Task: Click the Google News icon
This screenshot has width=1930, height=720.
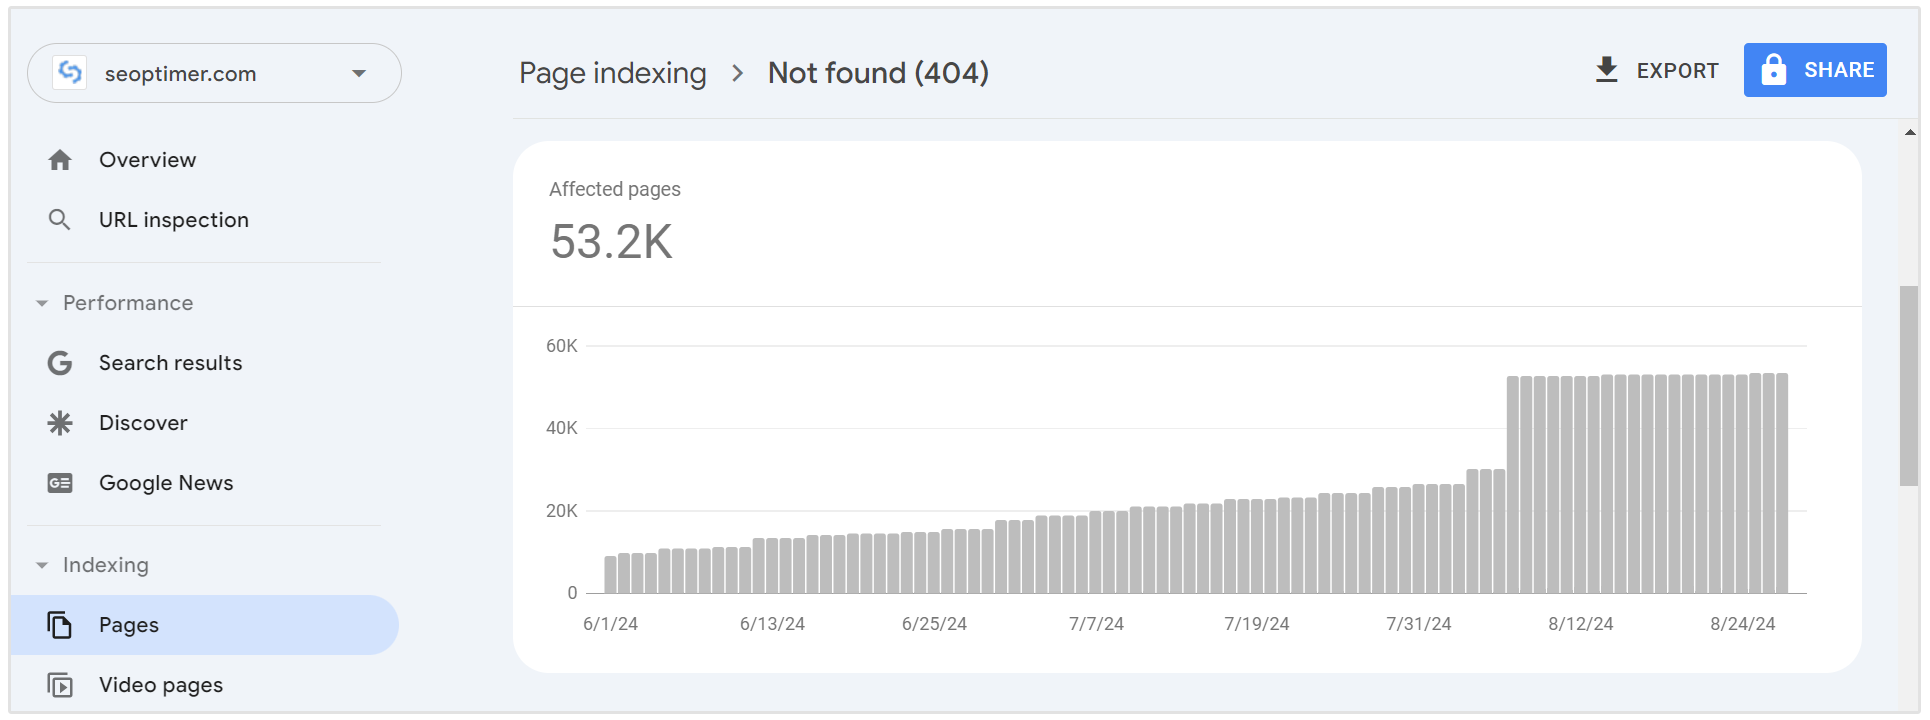Action: 60,483
